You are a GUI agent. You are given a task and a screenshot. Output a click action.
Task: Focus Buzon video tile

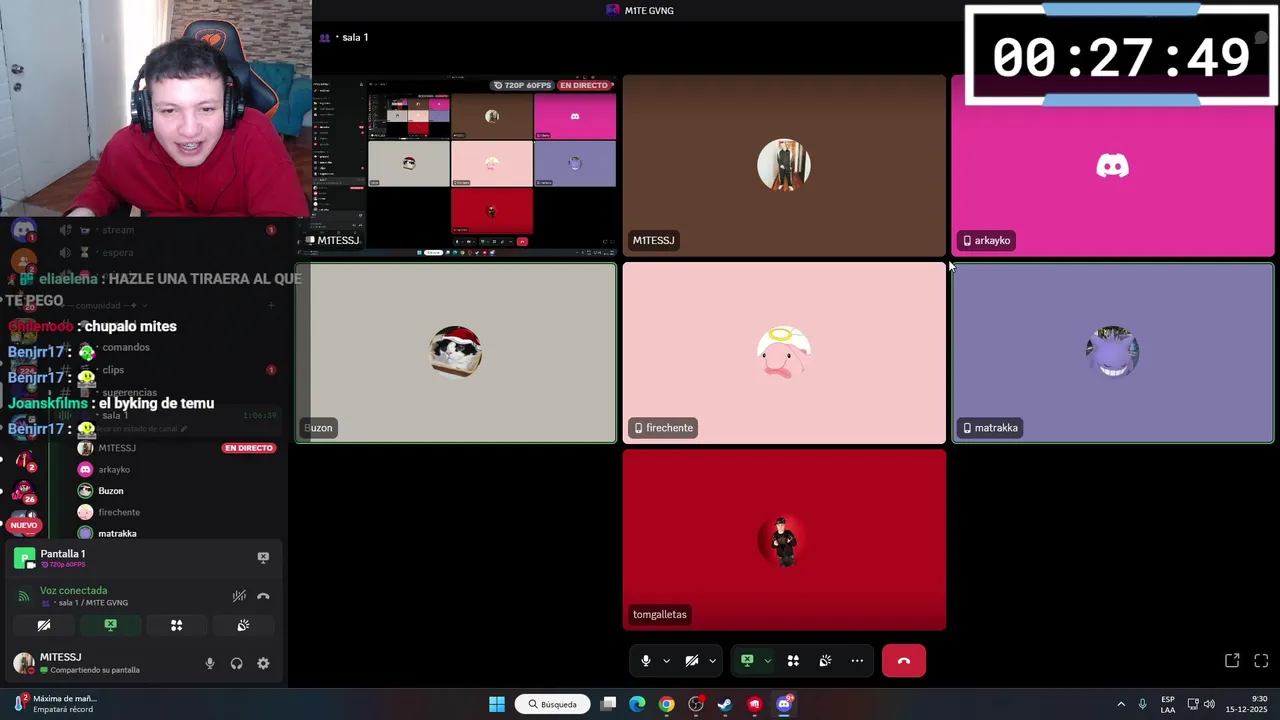[456, 352]
